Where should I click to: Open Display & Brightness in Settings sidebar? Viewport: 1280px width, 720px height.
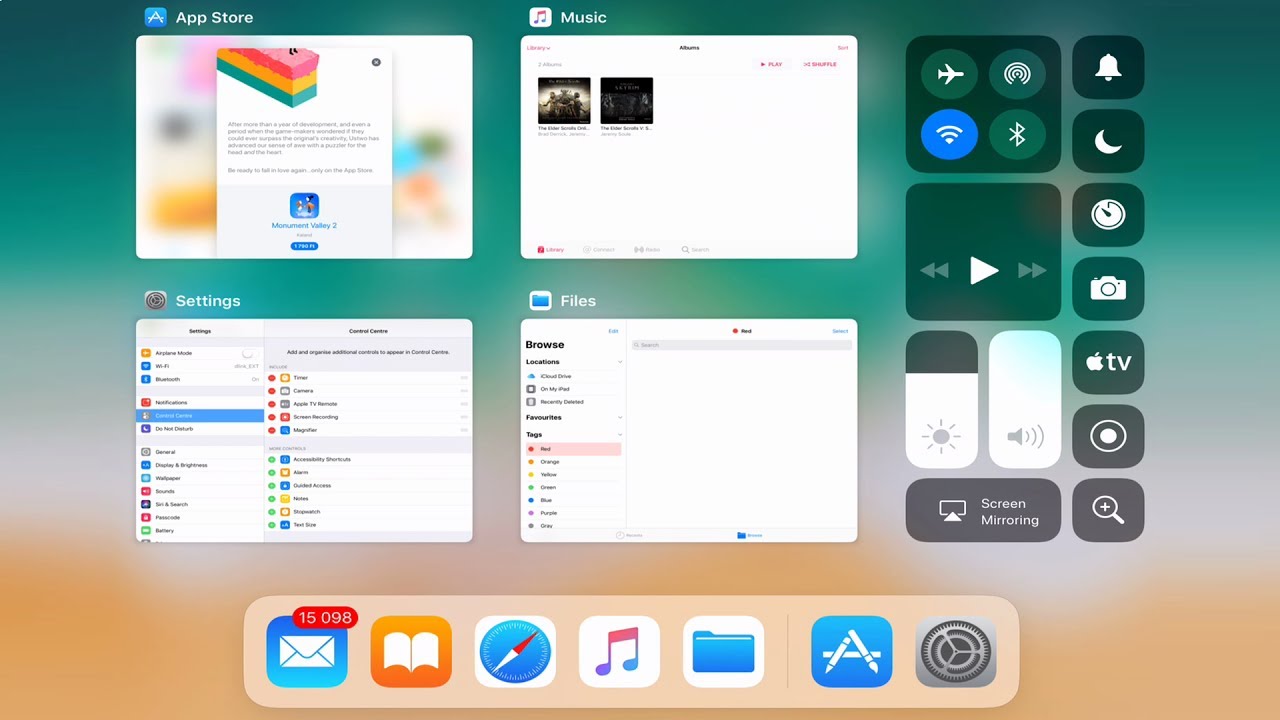(200, 465)
